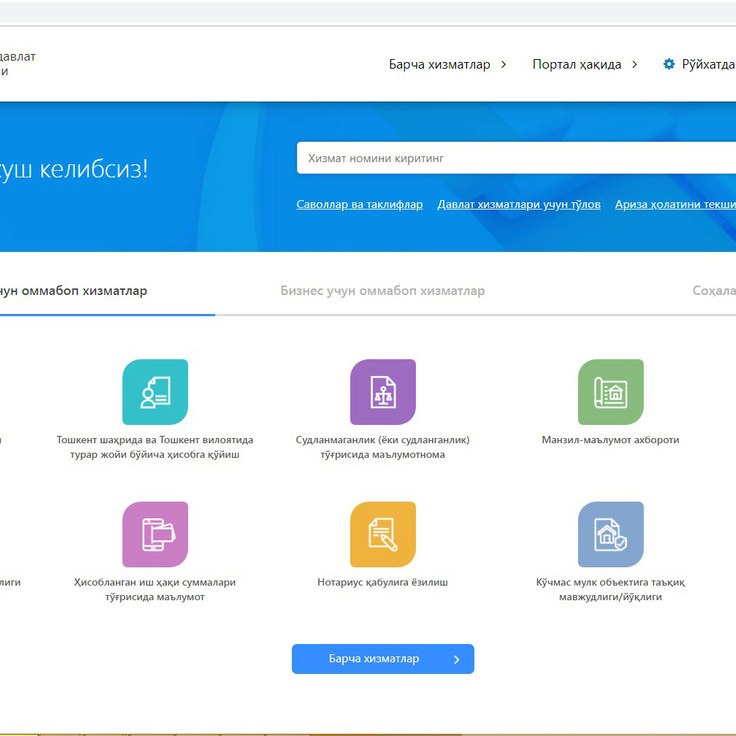The height and width of the screenshot is (736, 736).
Task: Click the Кўчмас мулк объекти icon
Action: (x=610, y=534)
